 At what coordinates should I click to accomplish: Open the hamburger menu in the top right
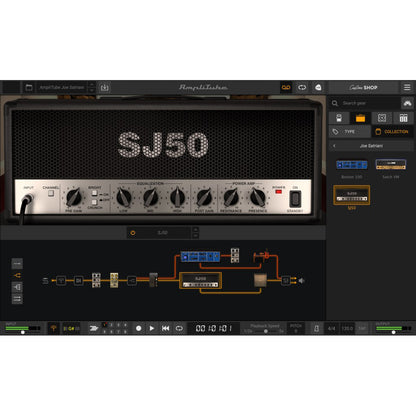(x=407, y=87)
